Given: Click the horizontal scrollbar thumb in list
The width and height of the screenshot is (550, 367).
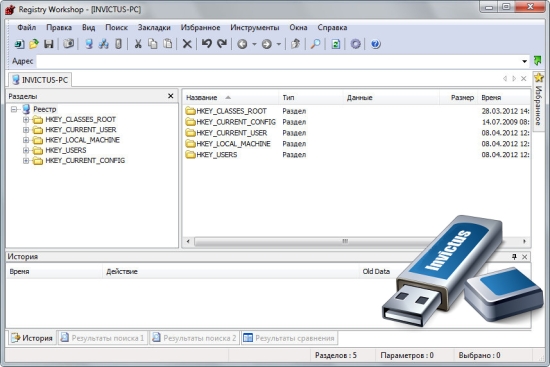Looking at the screenshot, I should [312, 241].
